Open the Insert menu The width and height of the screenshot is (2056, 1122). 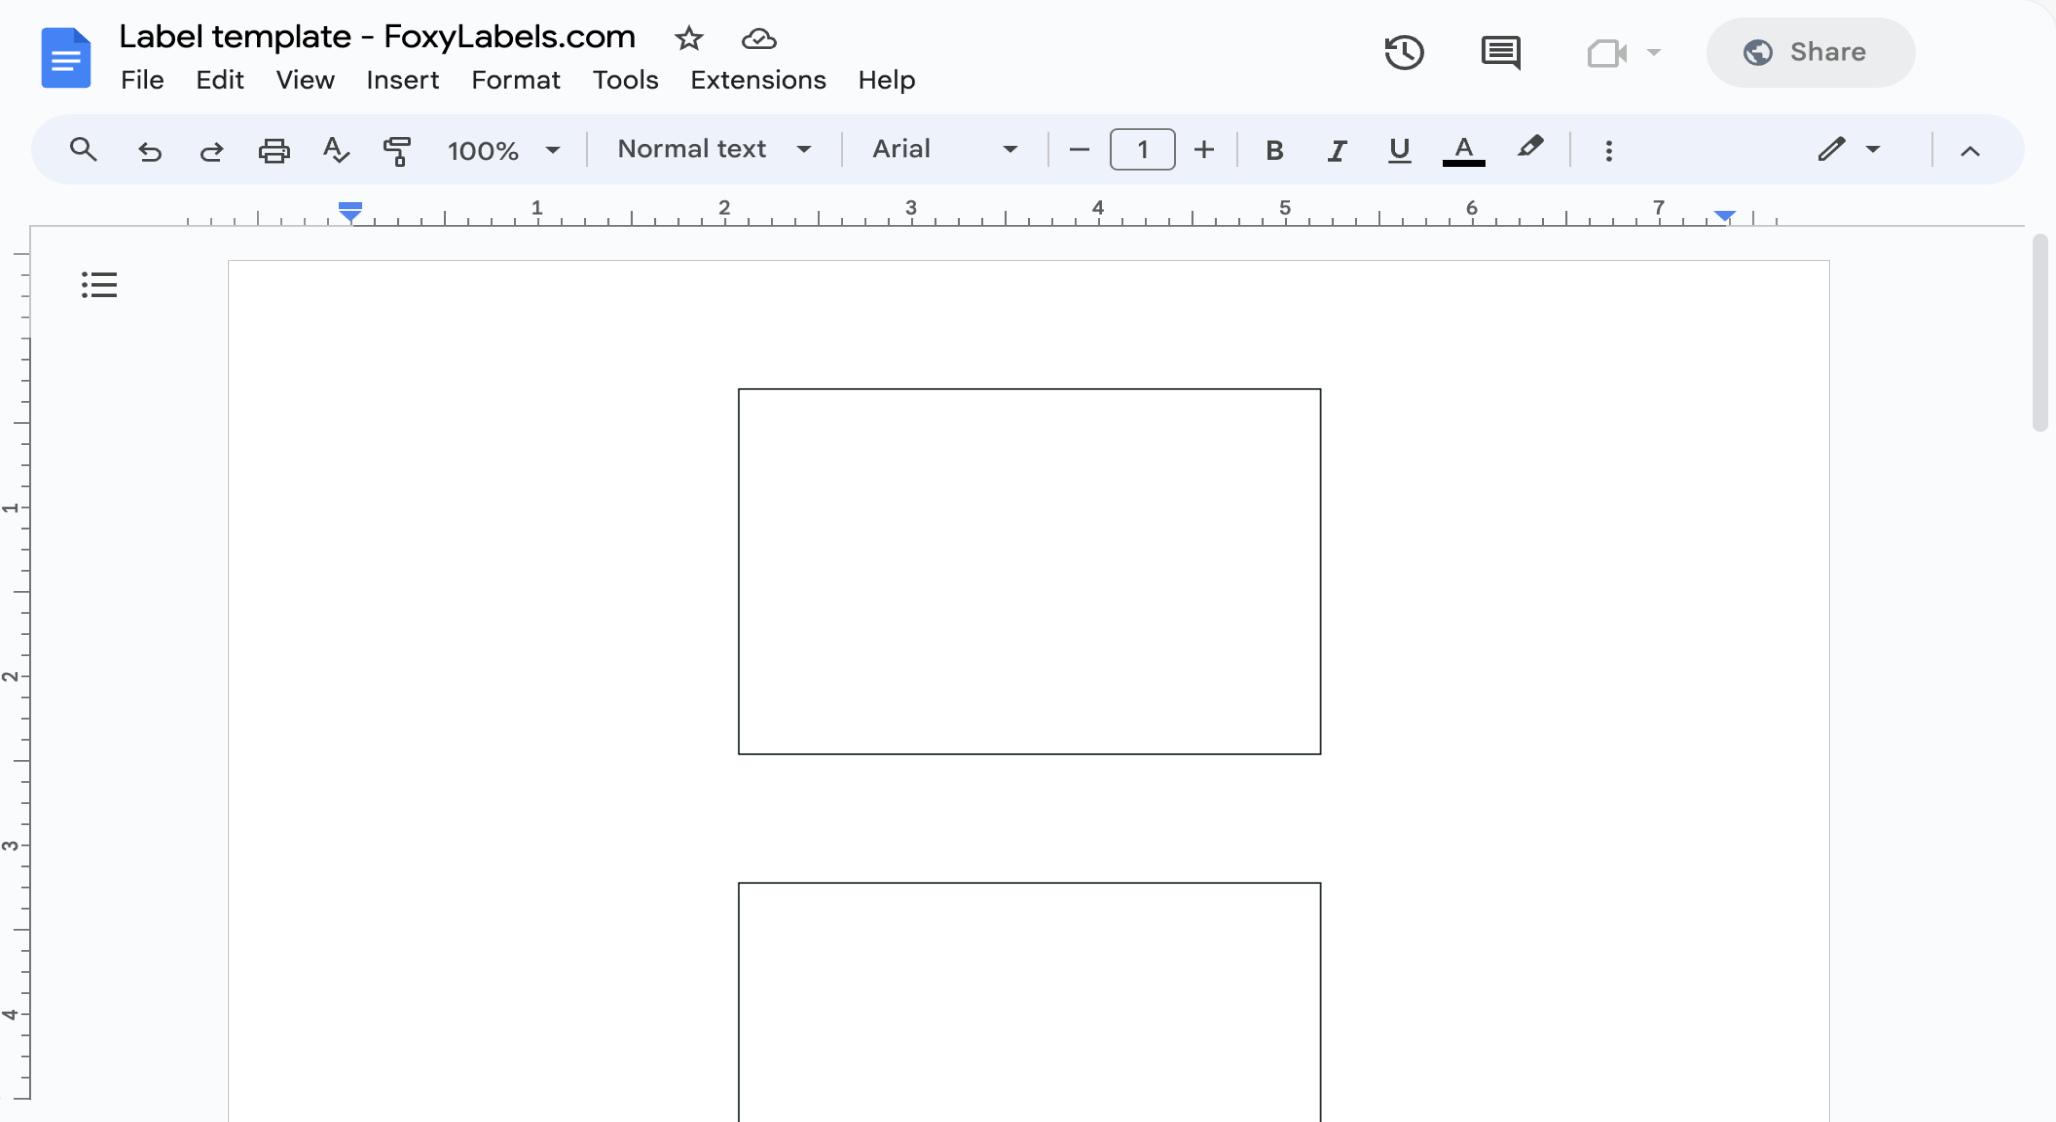click(402, 80)
